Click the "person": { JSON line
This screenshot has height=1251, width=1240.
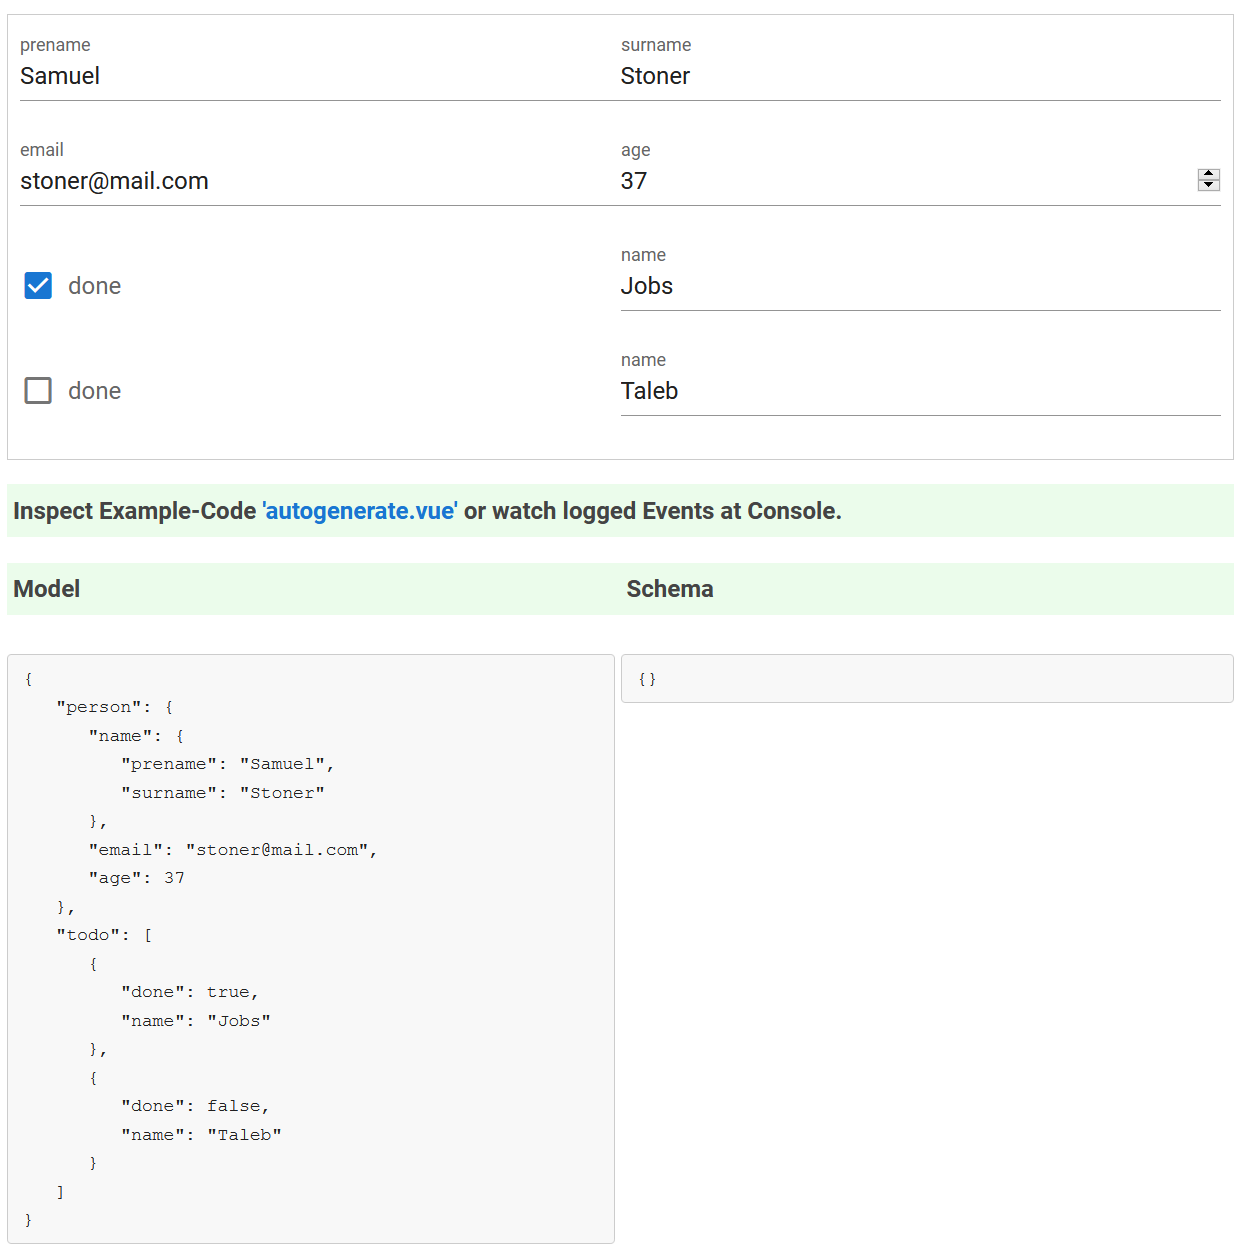[x=115, y=707]
